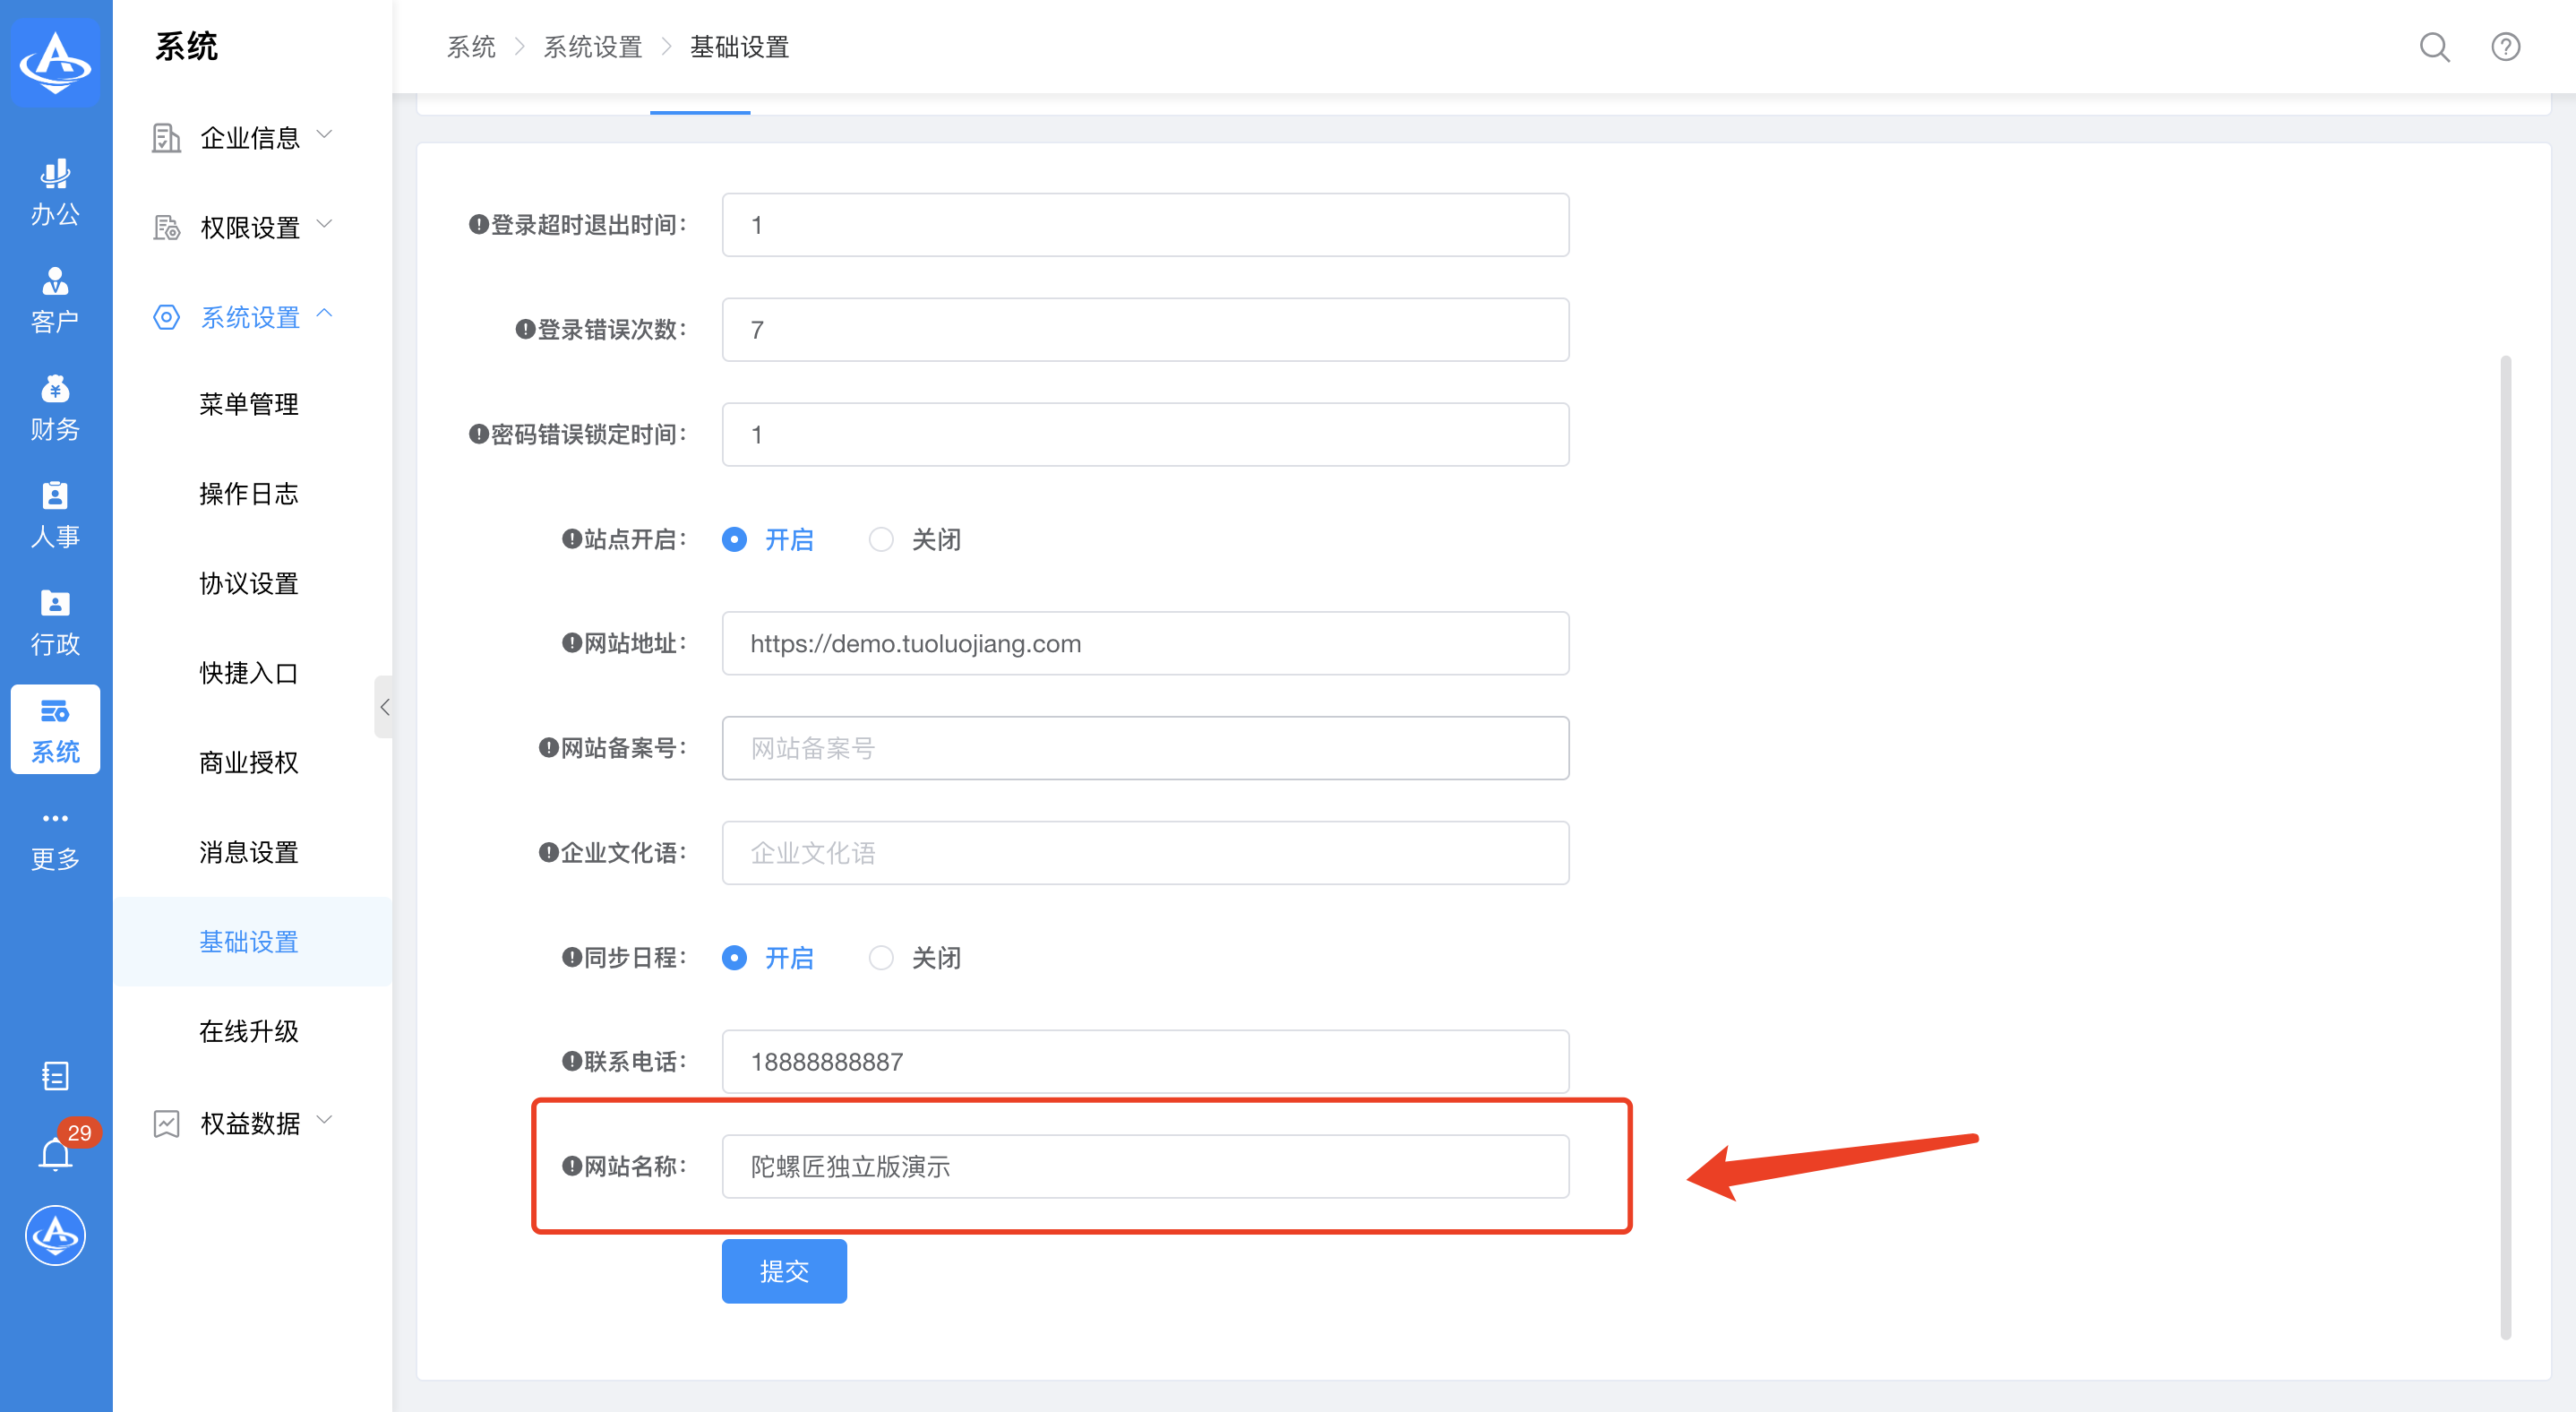Select 开启 radio for 同步日程
The height and width of the screenshot is (1412, 2576).
734,958
